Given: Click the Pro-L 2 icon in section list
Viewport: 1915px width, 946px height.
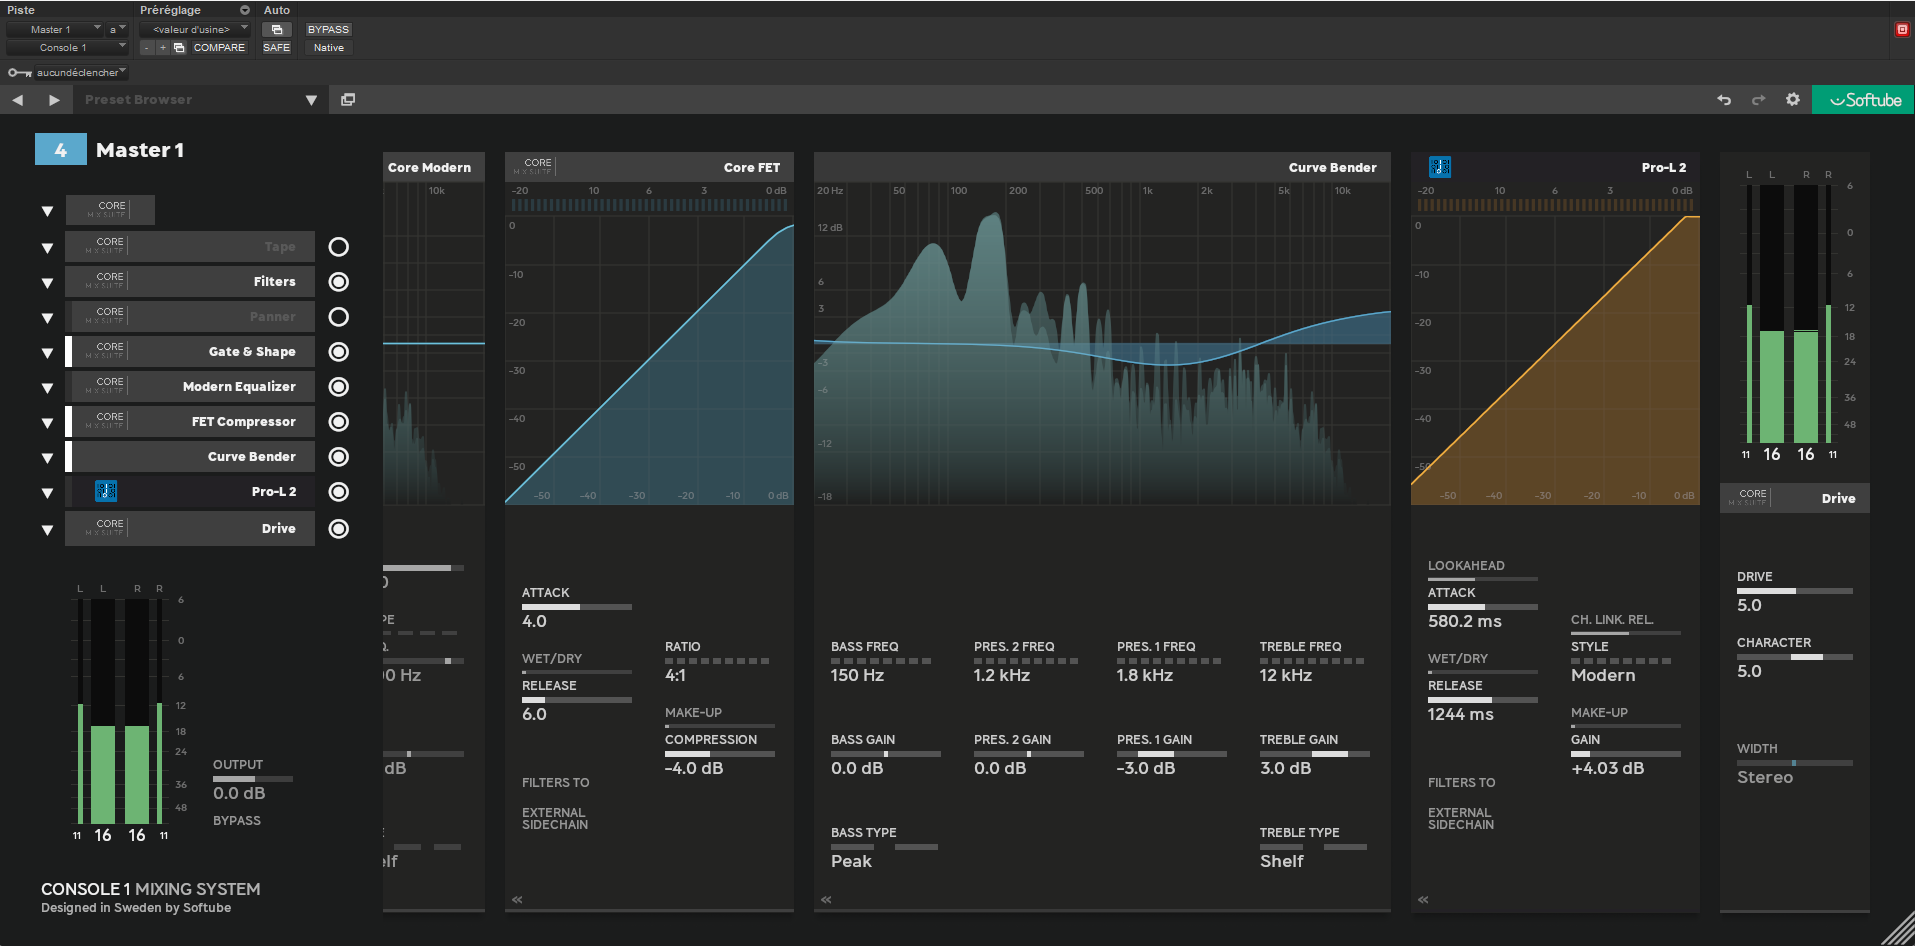Looking at the screenshot, I should point(106,491).
